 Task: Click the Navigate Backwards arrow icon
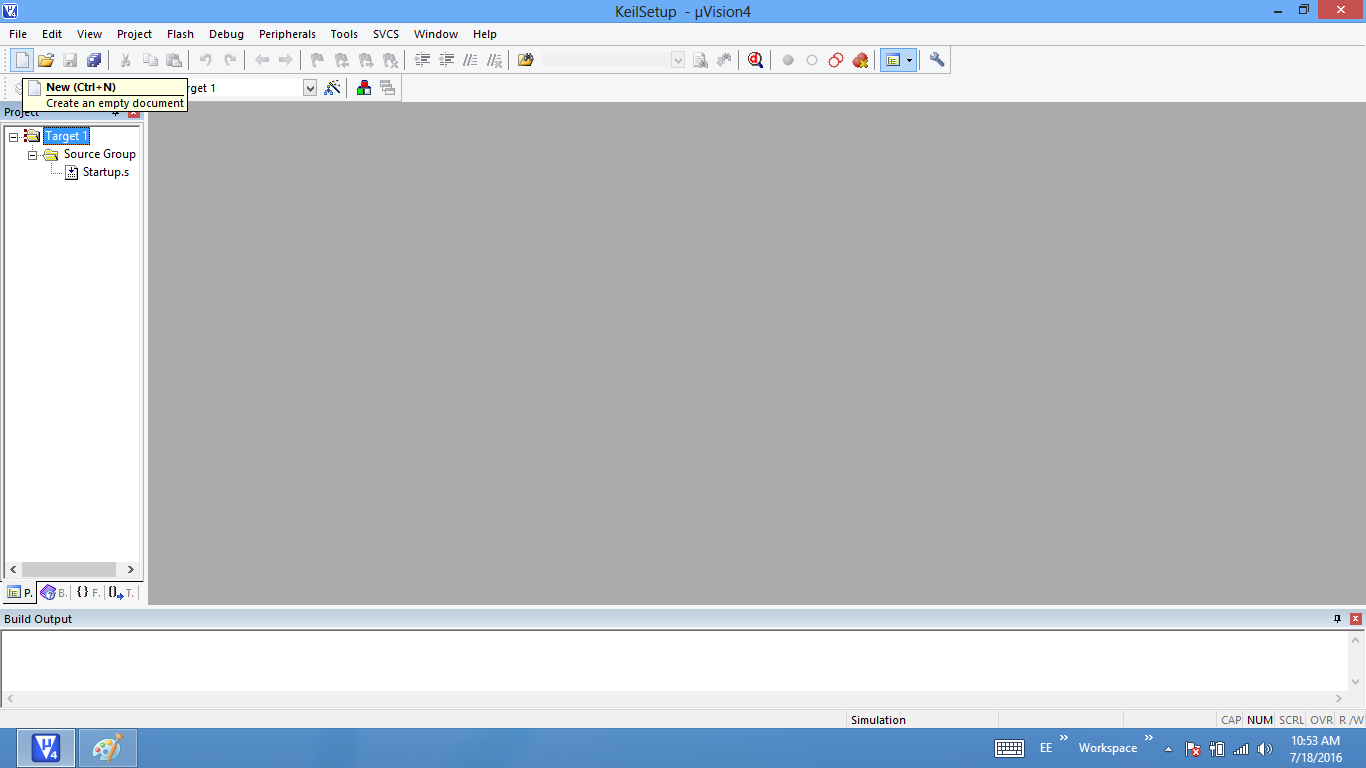[x=262, y=60]
